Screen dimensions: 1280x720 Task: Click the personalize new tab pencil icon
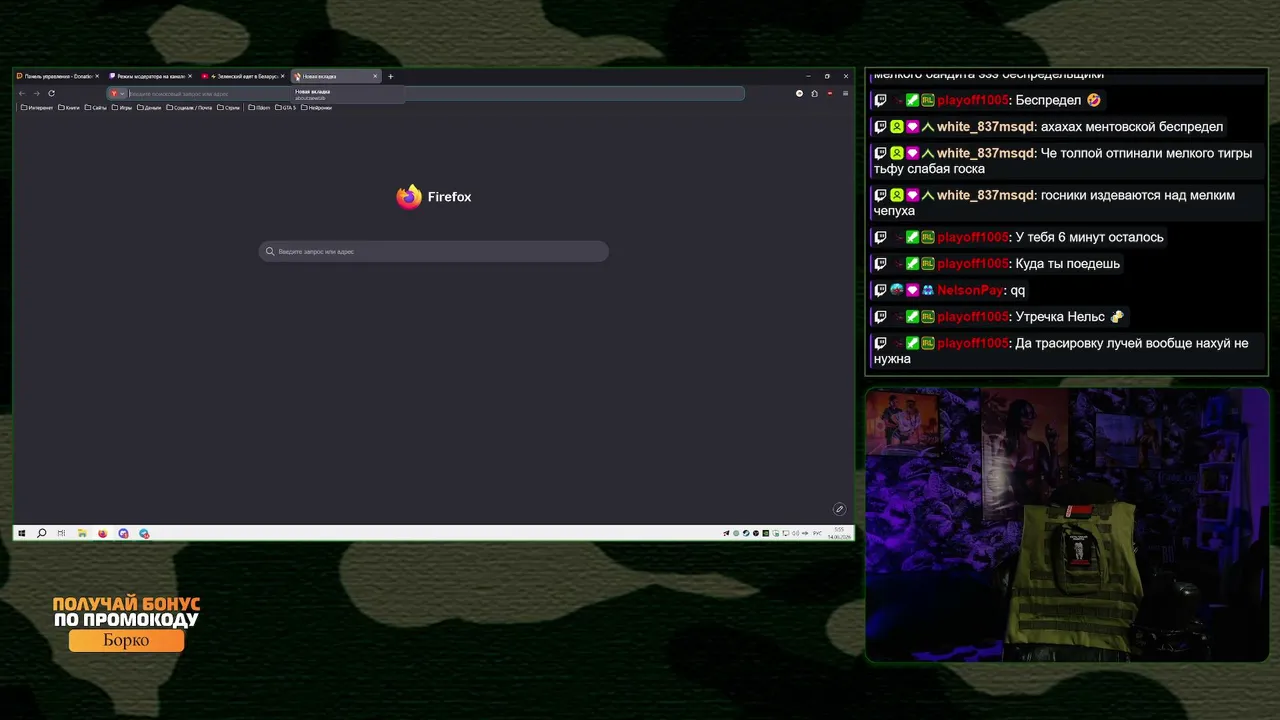[839, 509]
